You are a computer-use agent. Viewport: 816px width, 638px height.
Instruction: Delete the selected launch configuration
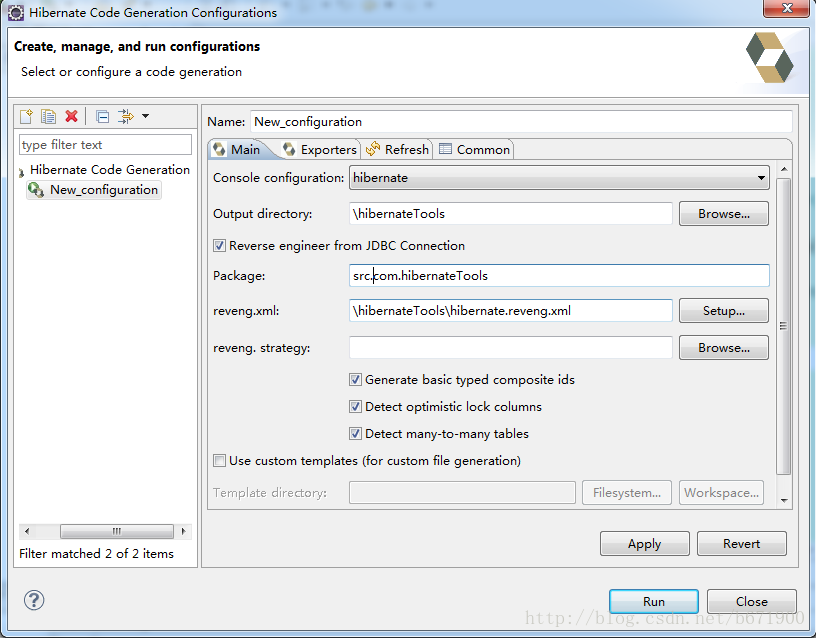[x=71, y=116]
